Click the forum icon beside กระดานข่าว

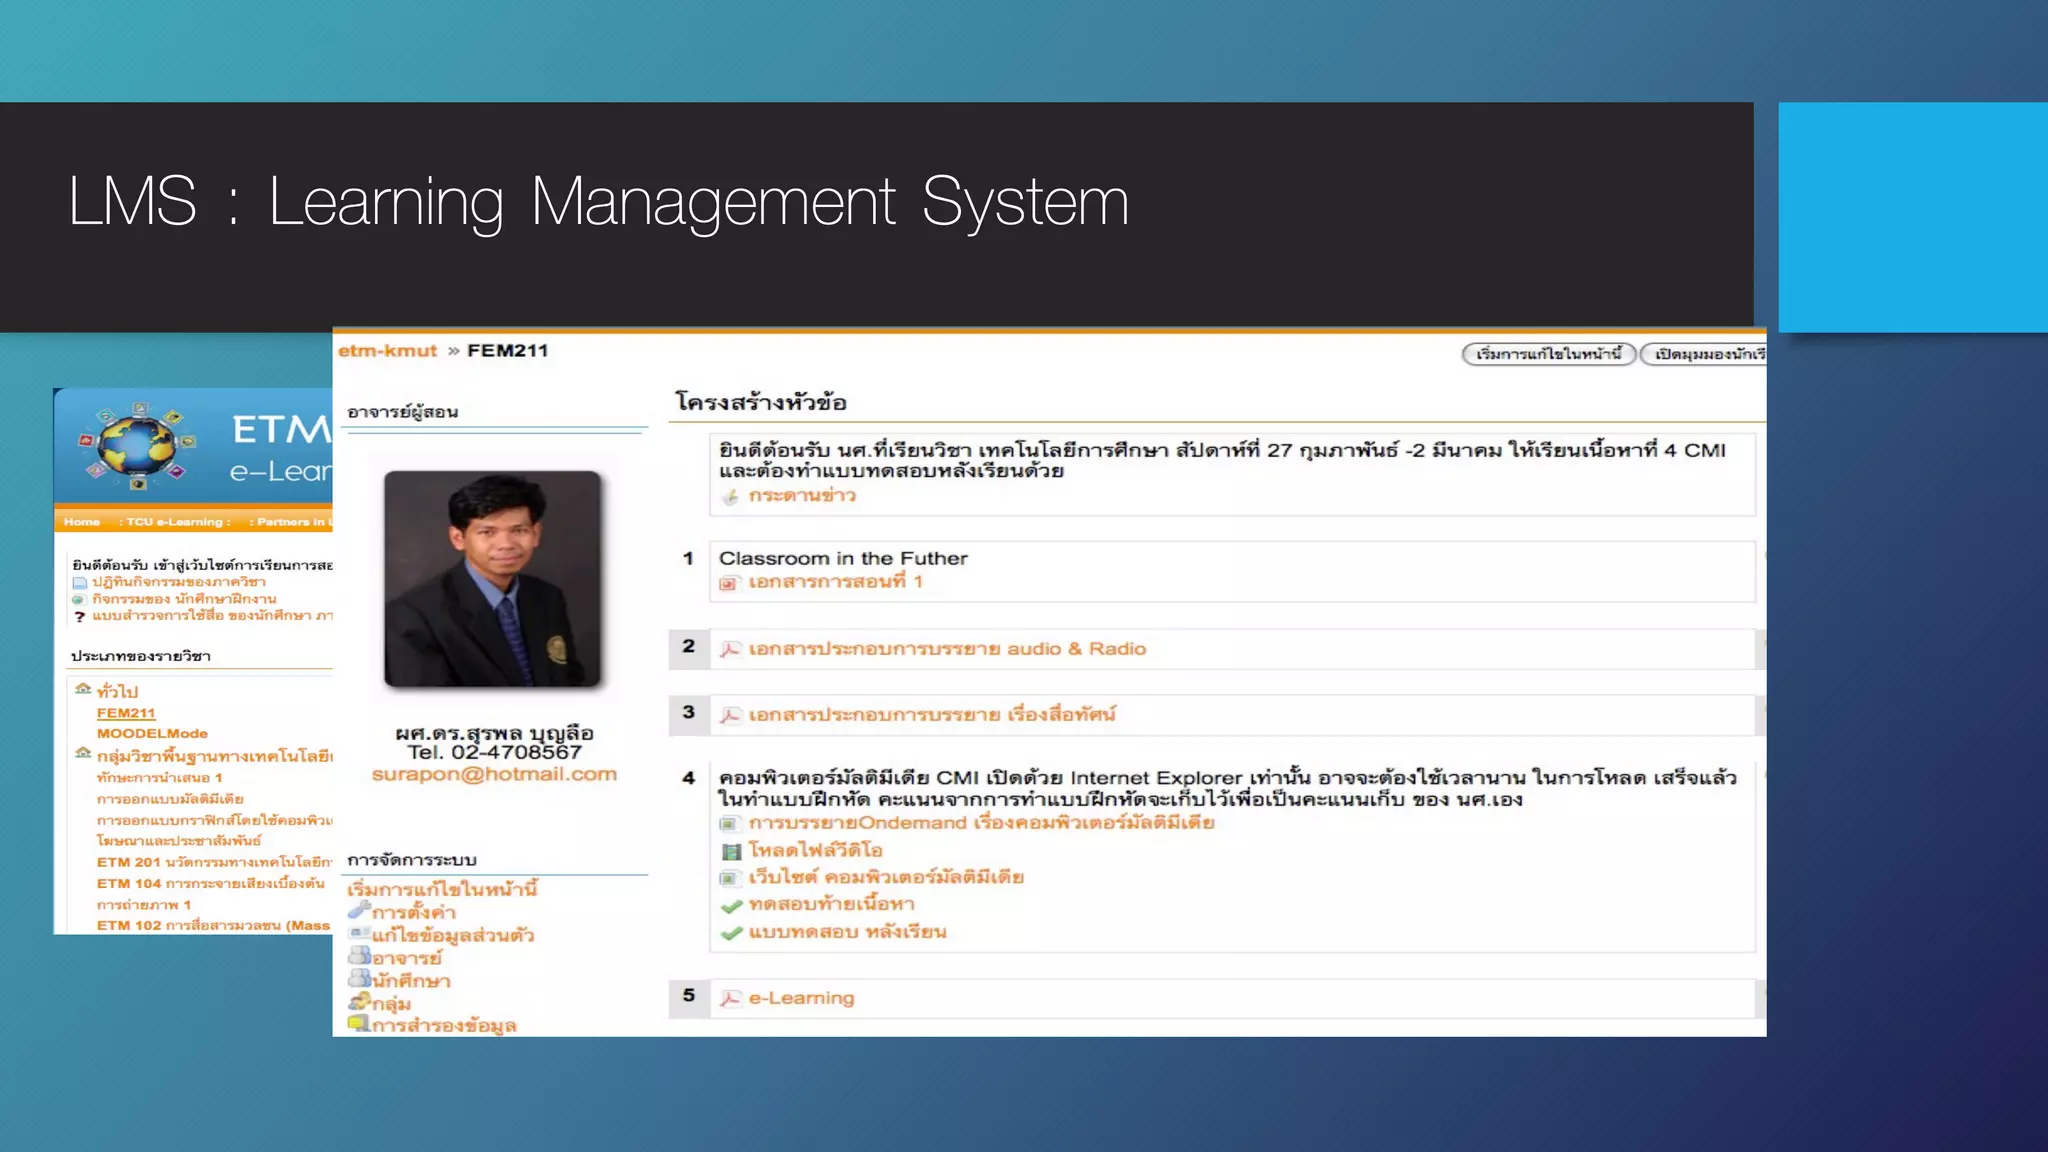731,497
